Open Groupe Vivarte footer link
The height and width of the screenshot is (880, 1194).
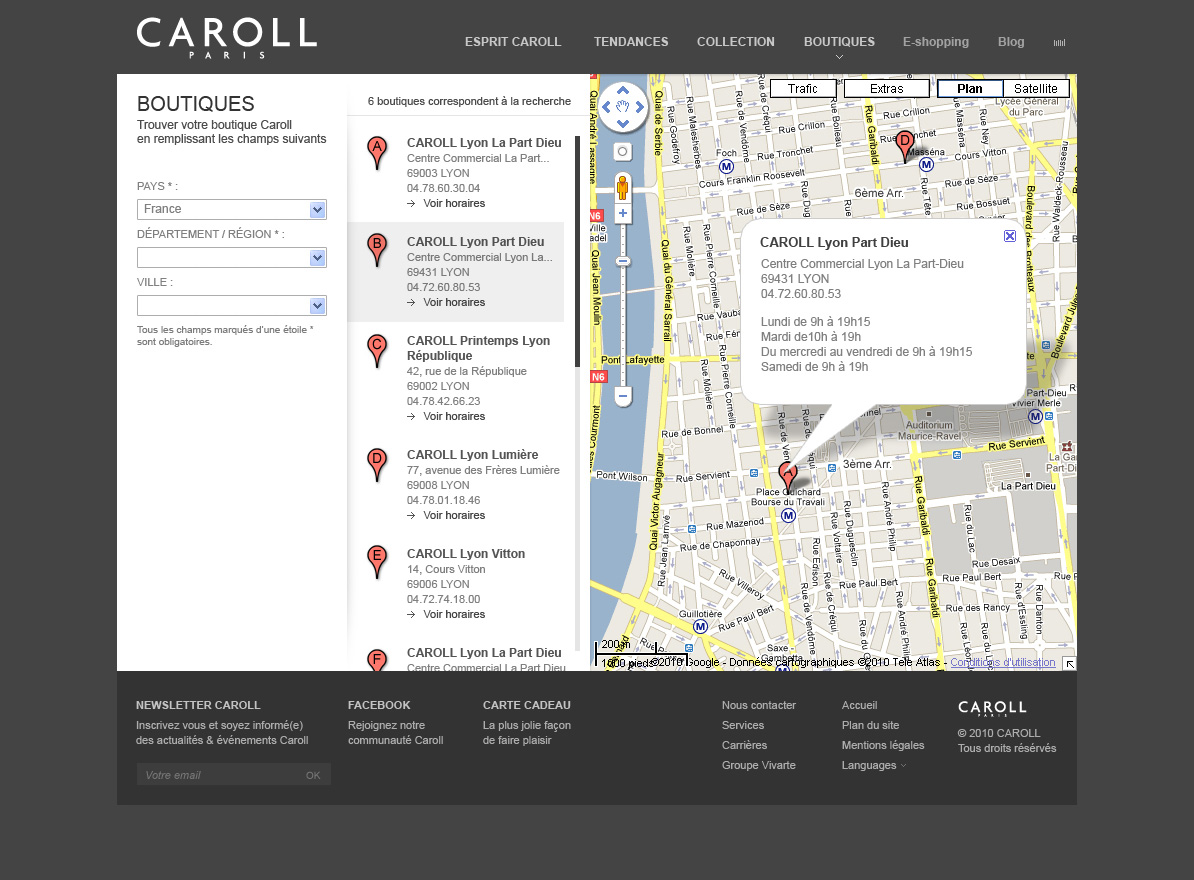758,765
